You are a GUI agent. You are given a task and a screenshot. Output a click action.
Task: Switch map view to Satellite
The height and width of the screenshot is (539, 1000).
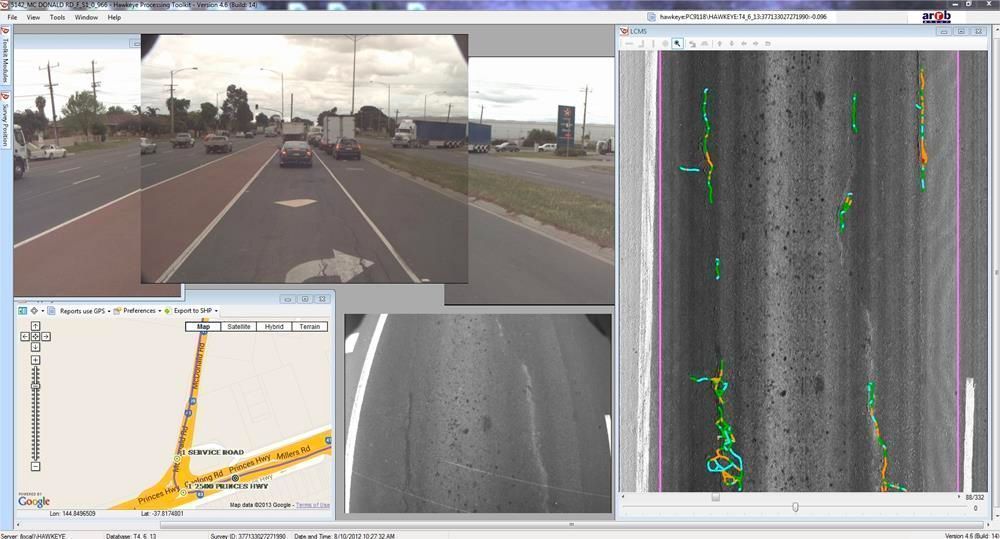(239, 327)
